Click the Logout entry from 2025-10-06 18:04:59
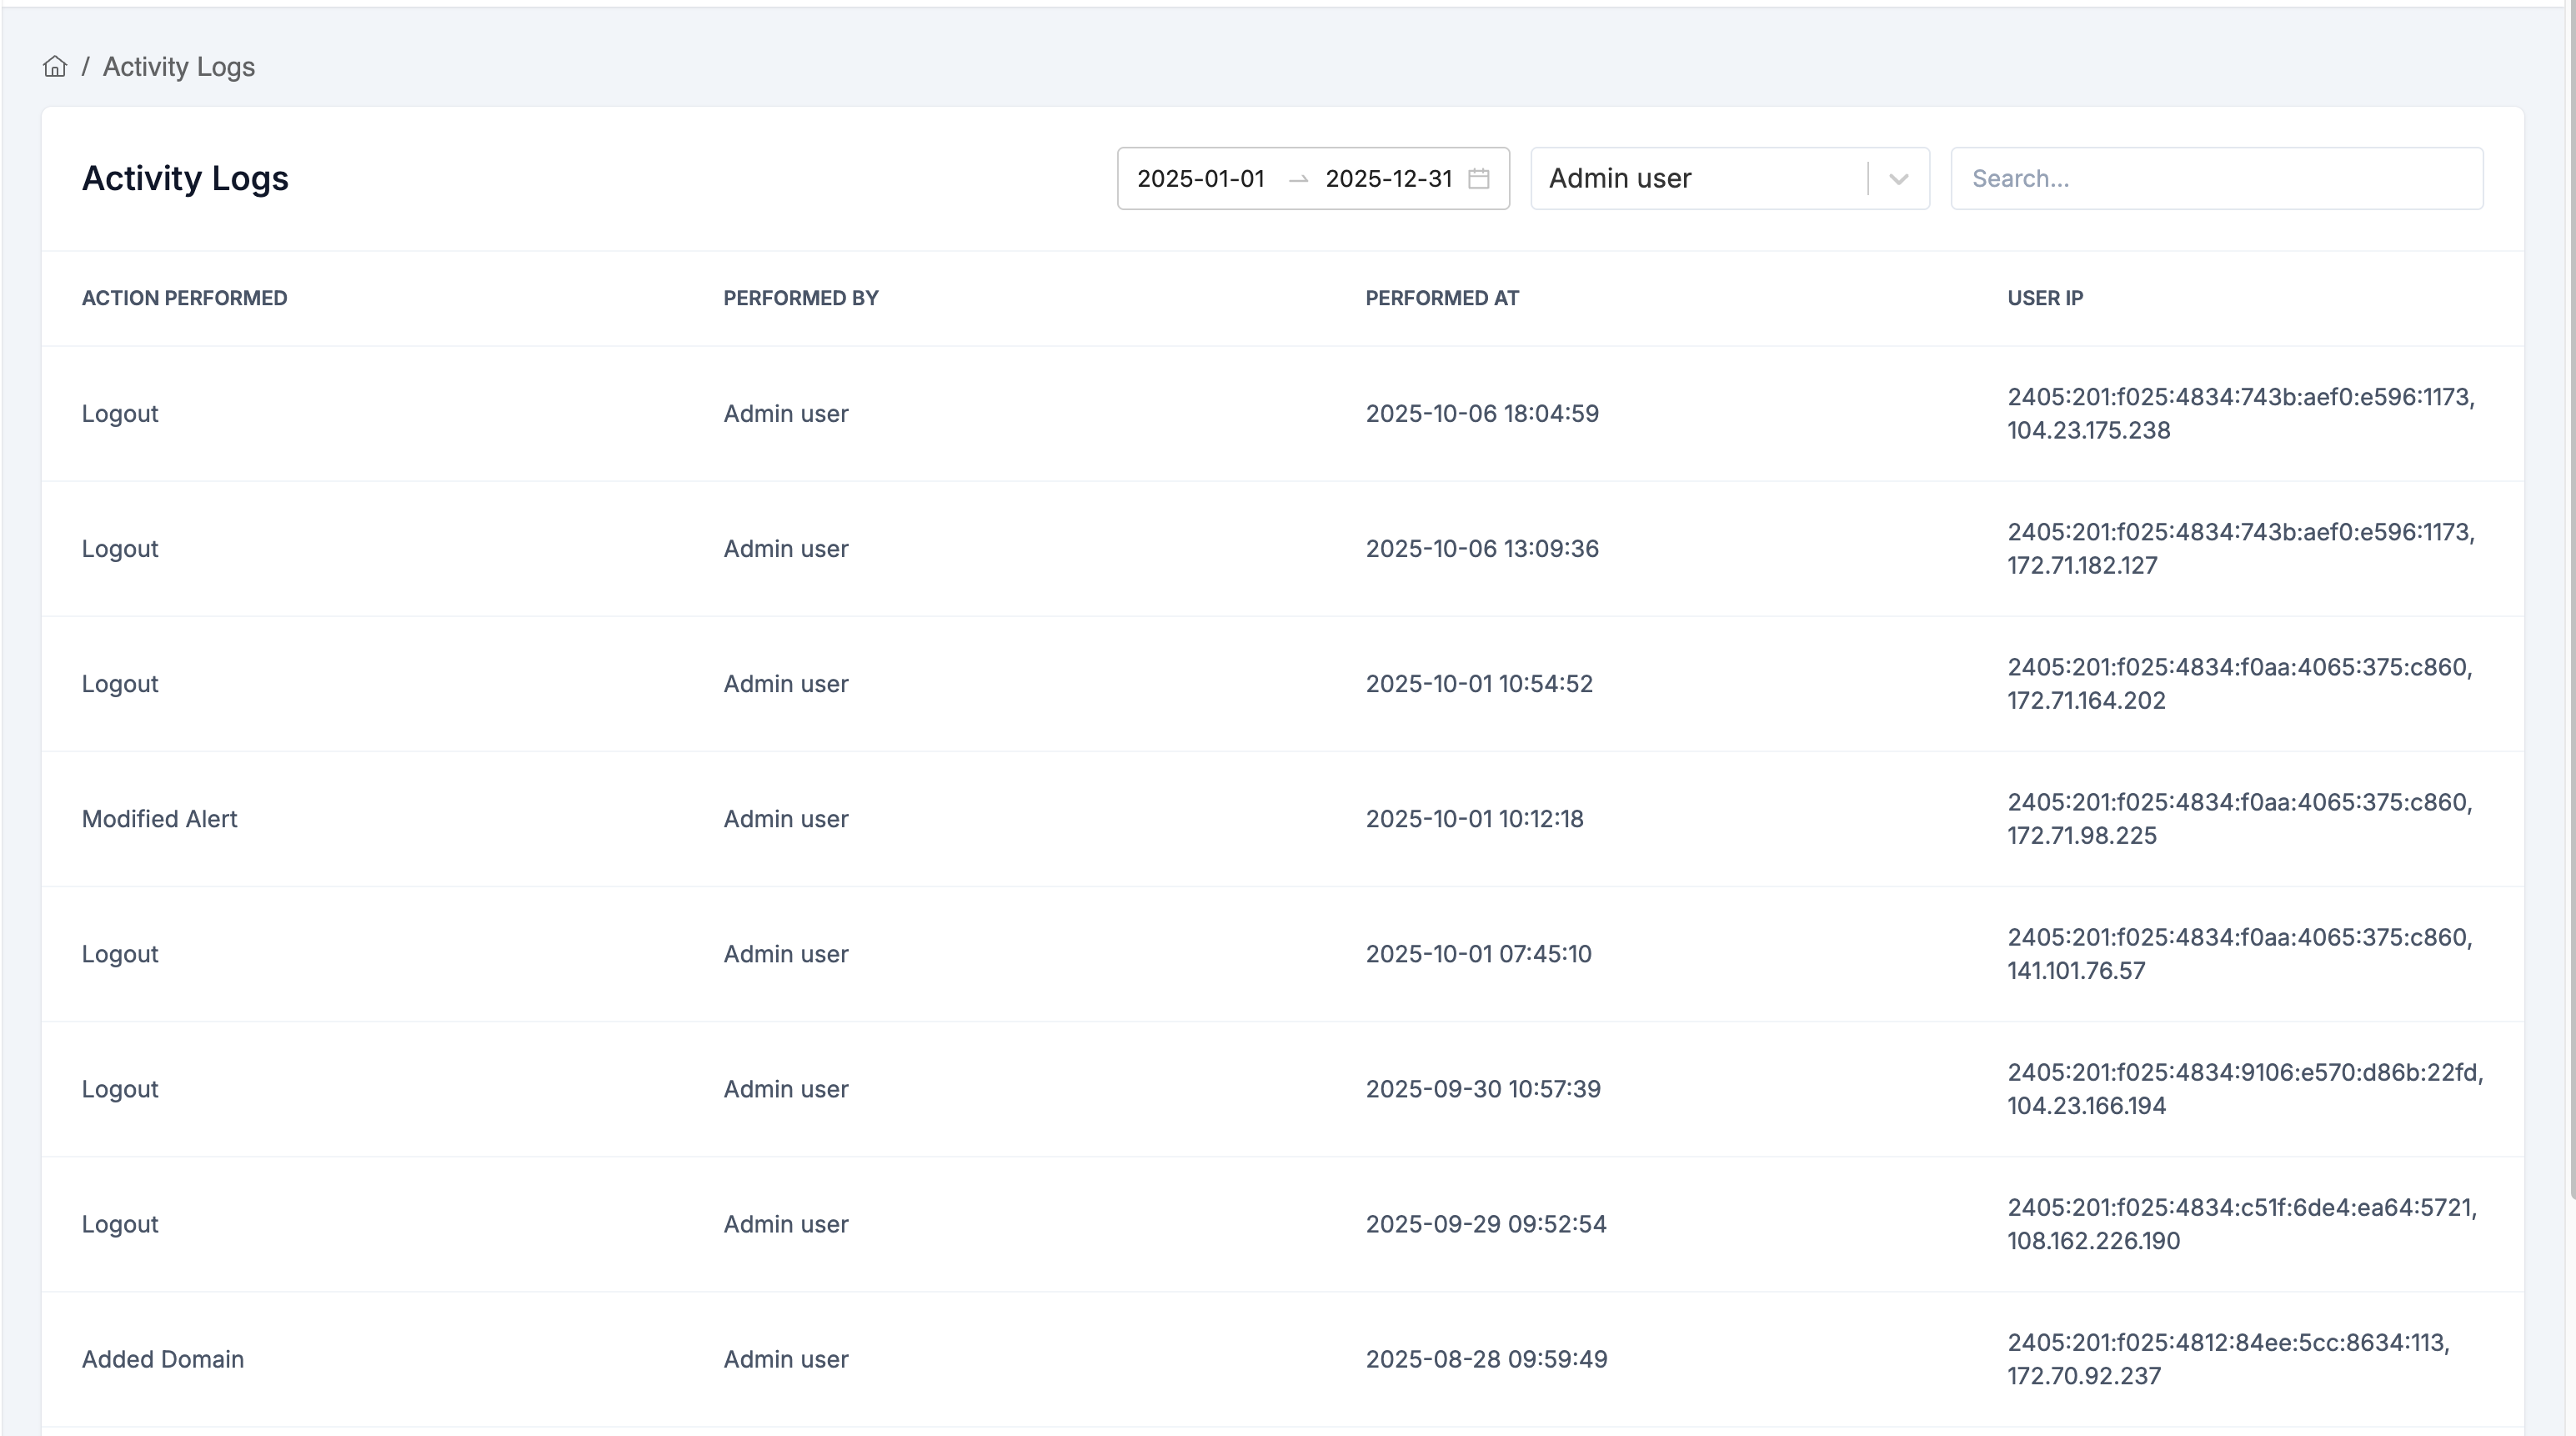Viewport: 2576px width, 1436px height. pyautogui.click(x=120, y=413)
